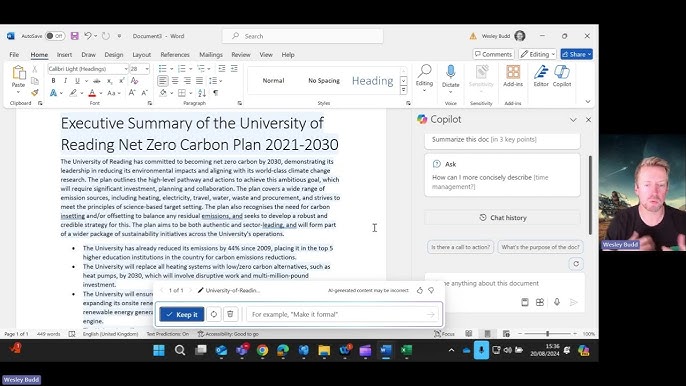Launch the Editor proofing tool

[541, 76]
